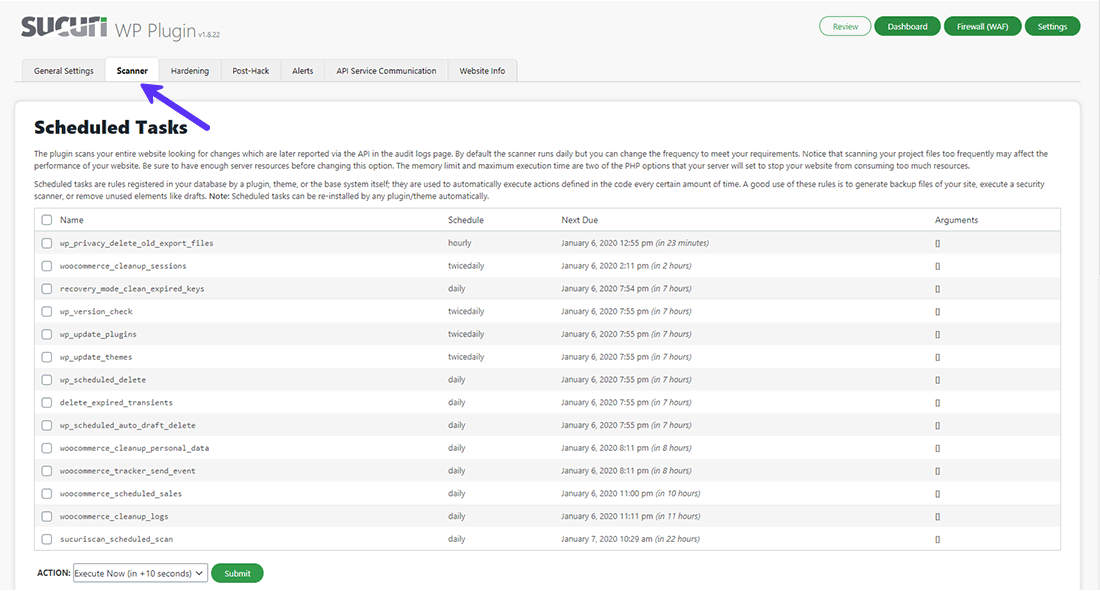Expand the Action dropdown menu
Viewport: 1100px width, 591px height.
click(x=140, y=573)
